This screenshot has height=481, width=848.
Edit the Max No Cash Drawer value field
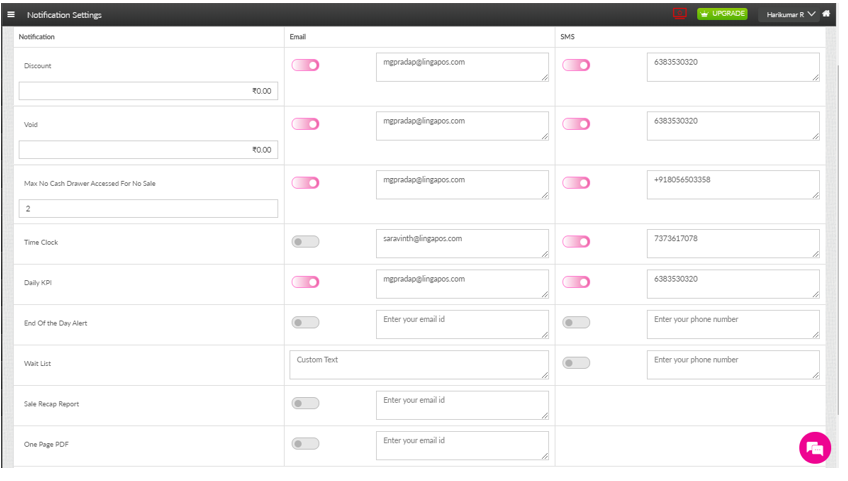coord(148,209)
